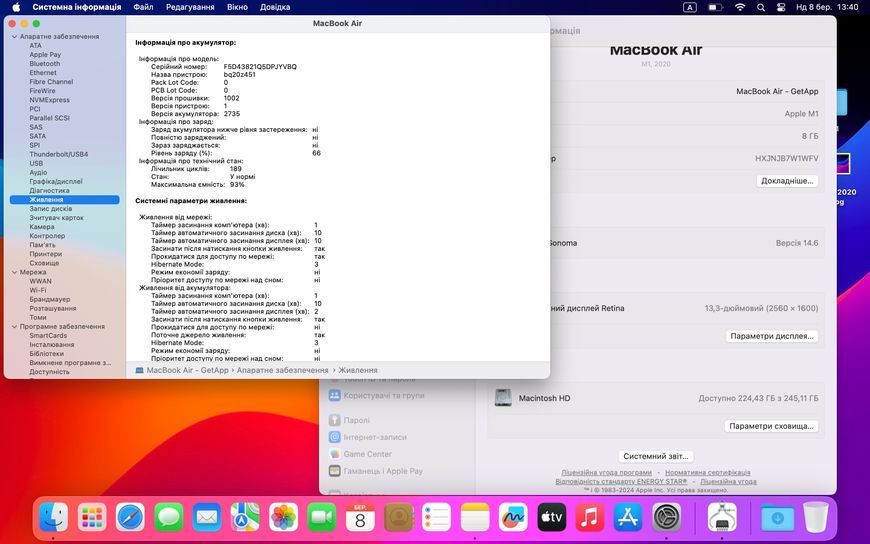Click the battery status icon in menu bar
Image resolution: width=870 pixels, height=544 pixels.
[715, 7]
